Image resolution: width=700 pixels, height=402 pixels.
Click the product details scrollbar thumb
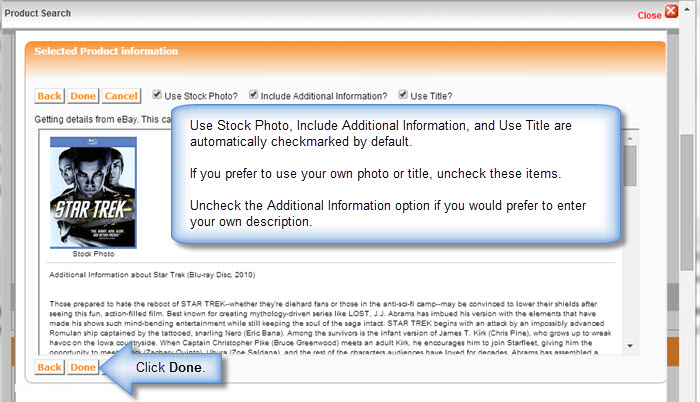[630, 166]
